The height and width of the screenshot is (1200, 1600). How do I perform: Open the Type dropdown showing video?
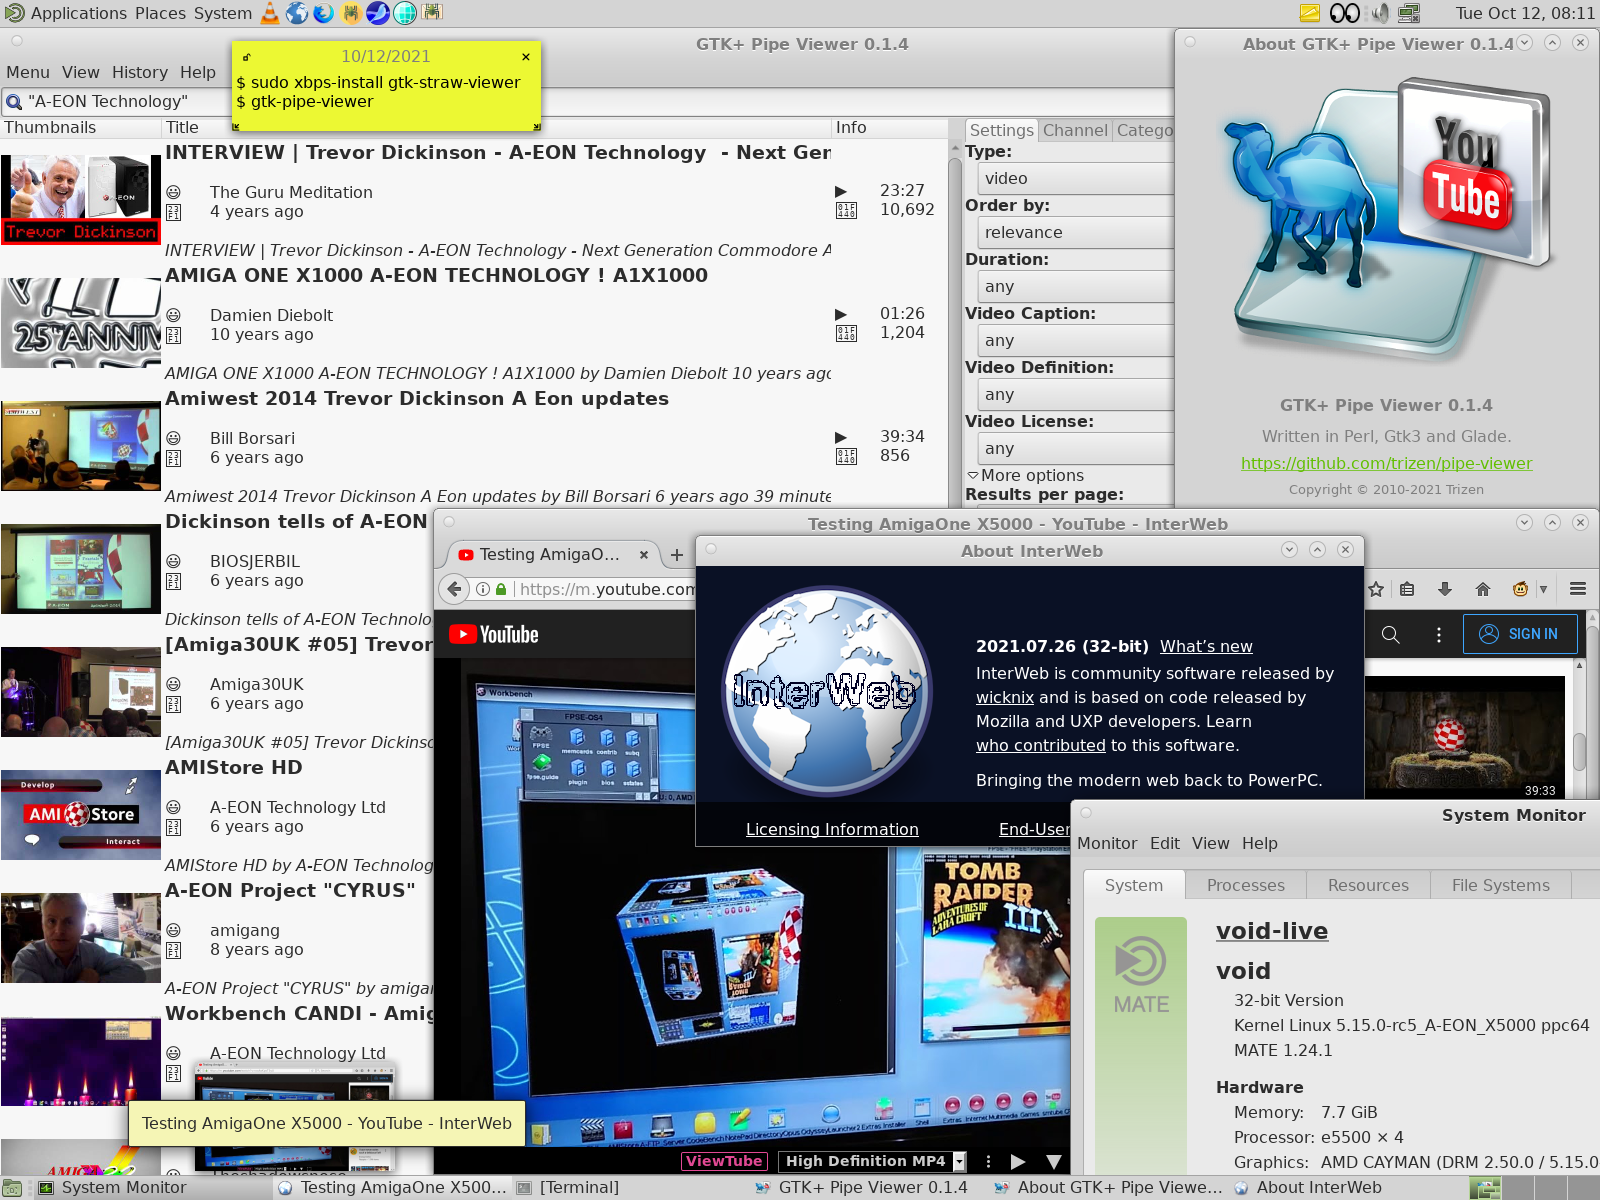click(x=1074, y=178)
